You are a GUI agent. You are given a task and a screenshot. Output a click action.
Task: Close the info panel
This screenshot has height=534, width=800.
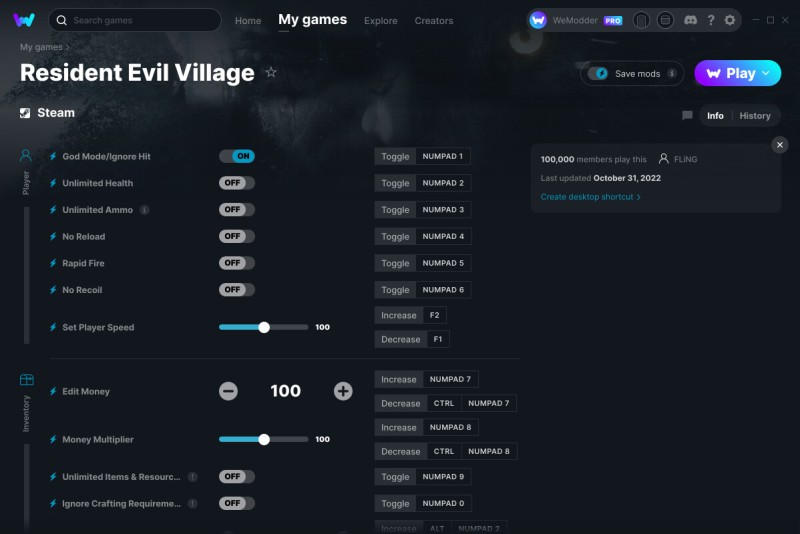[x=780, y=145]
